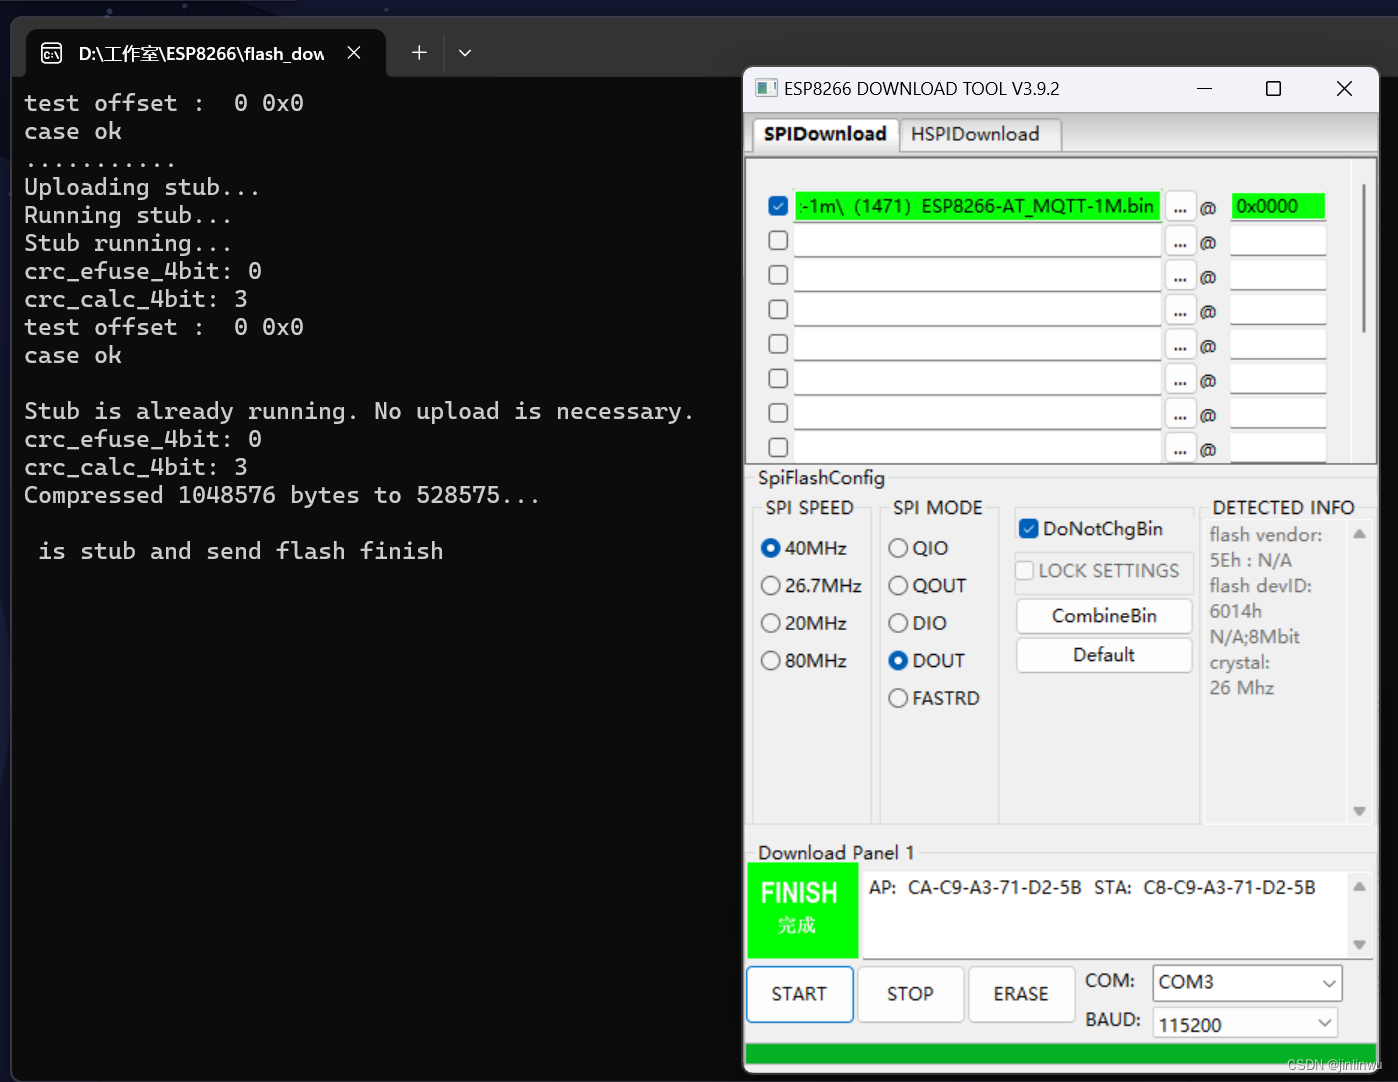Screen dimensions: 1398x1082
Task: Enable the second bin file row checkbox
Action: click(777, 240)
